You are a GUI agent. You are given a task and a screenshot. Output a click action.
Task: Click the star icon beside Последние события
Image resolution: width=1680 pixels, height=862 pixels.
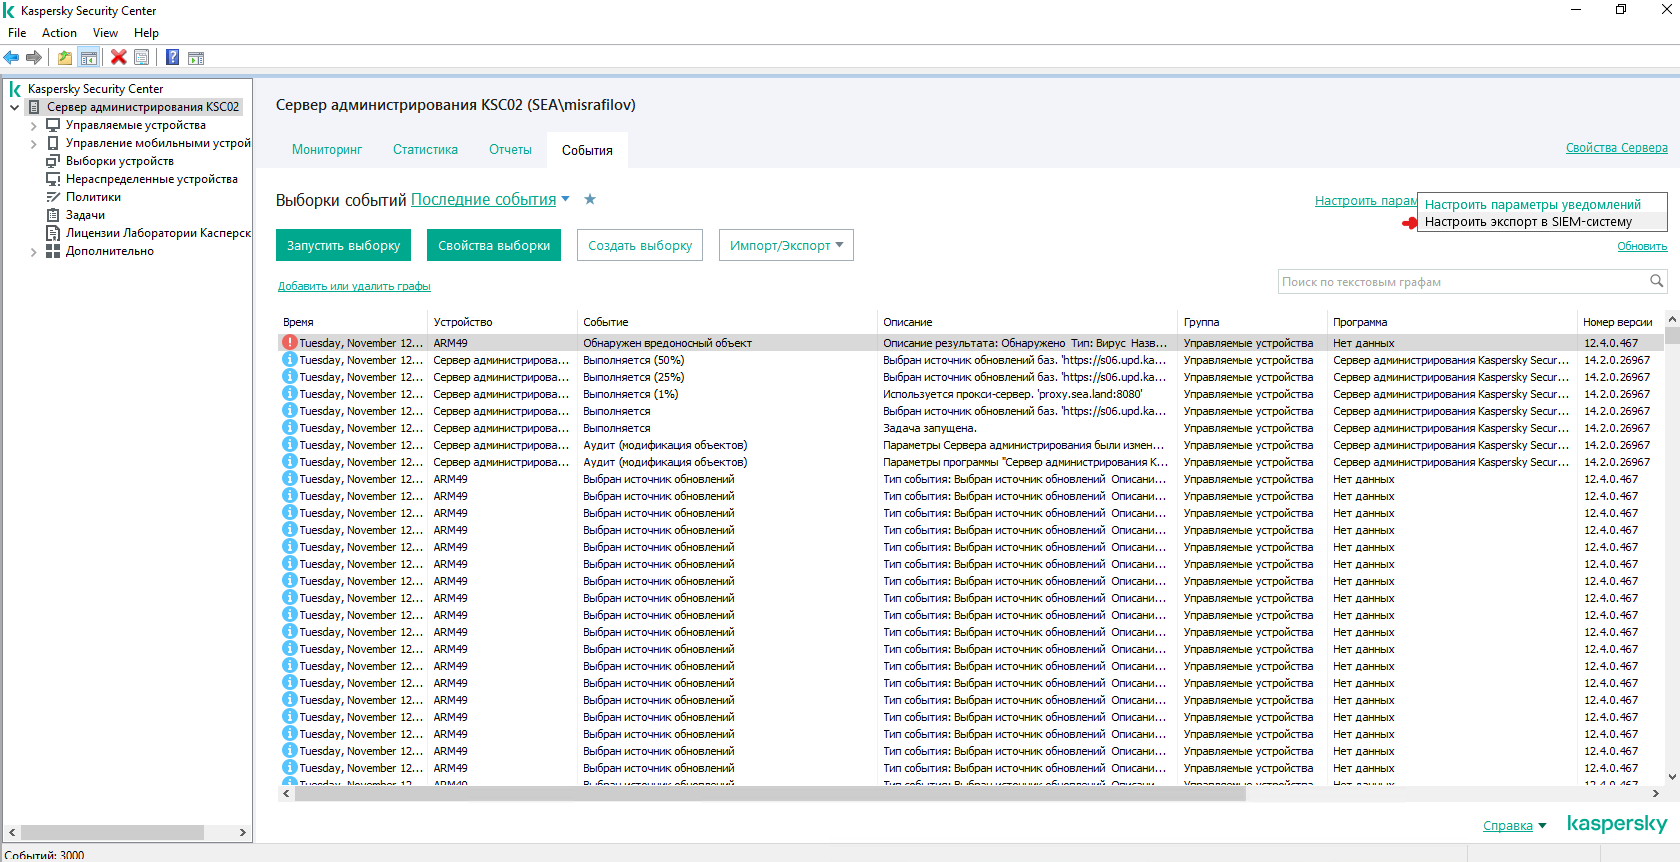coord(590,199)
